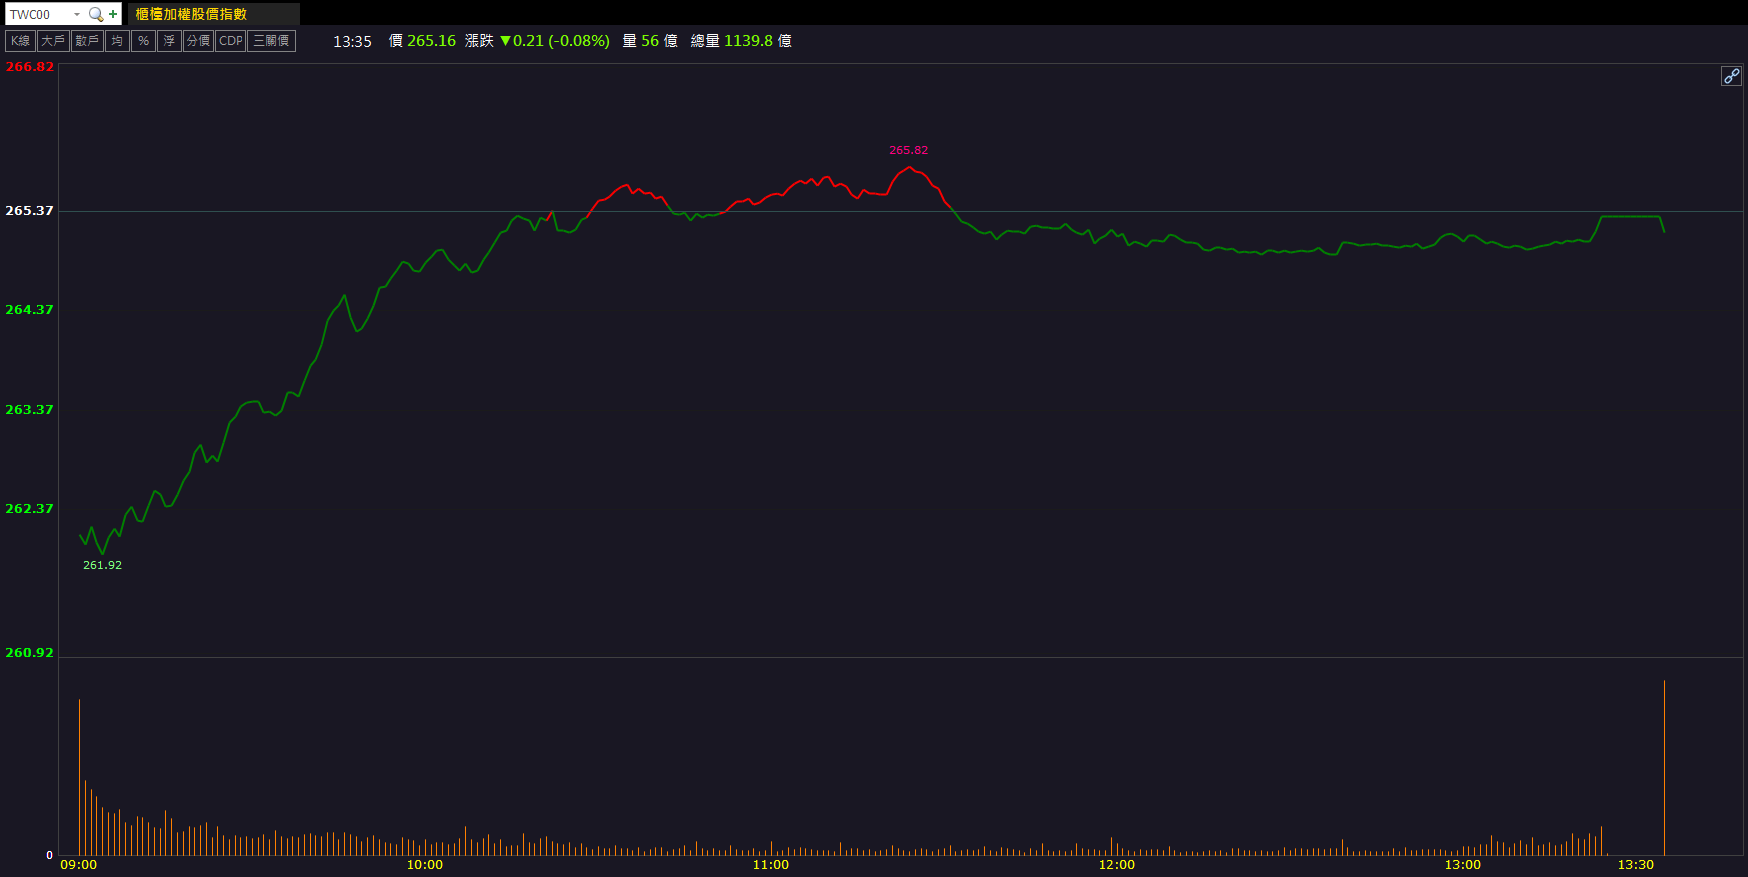Click the magnifier search icon beside TWC00
Image resolution: width=1748 pixels, height=877 pixels.
click(x=96, y=14)
